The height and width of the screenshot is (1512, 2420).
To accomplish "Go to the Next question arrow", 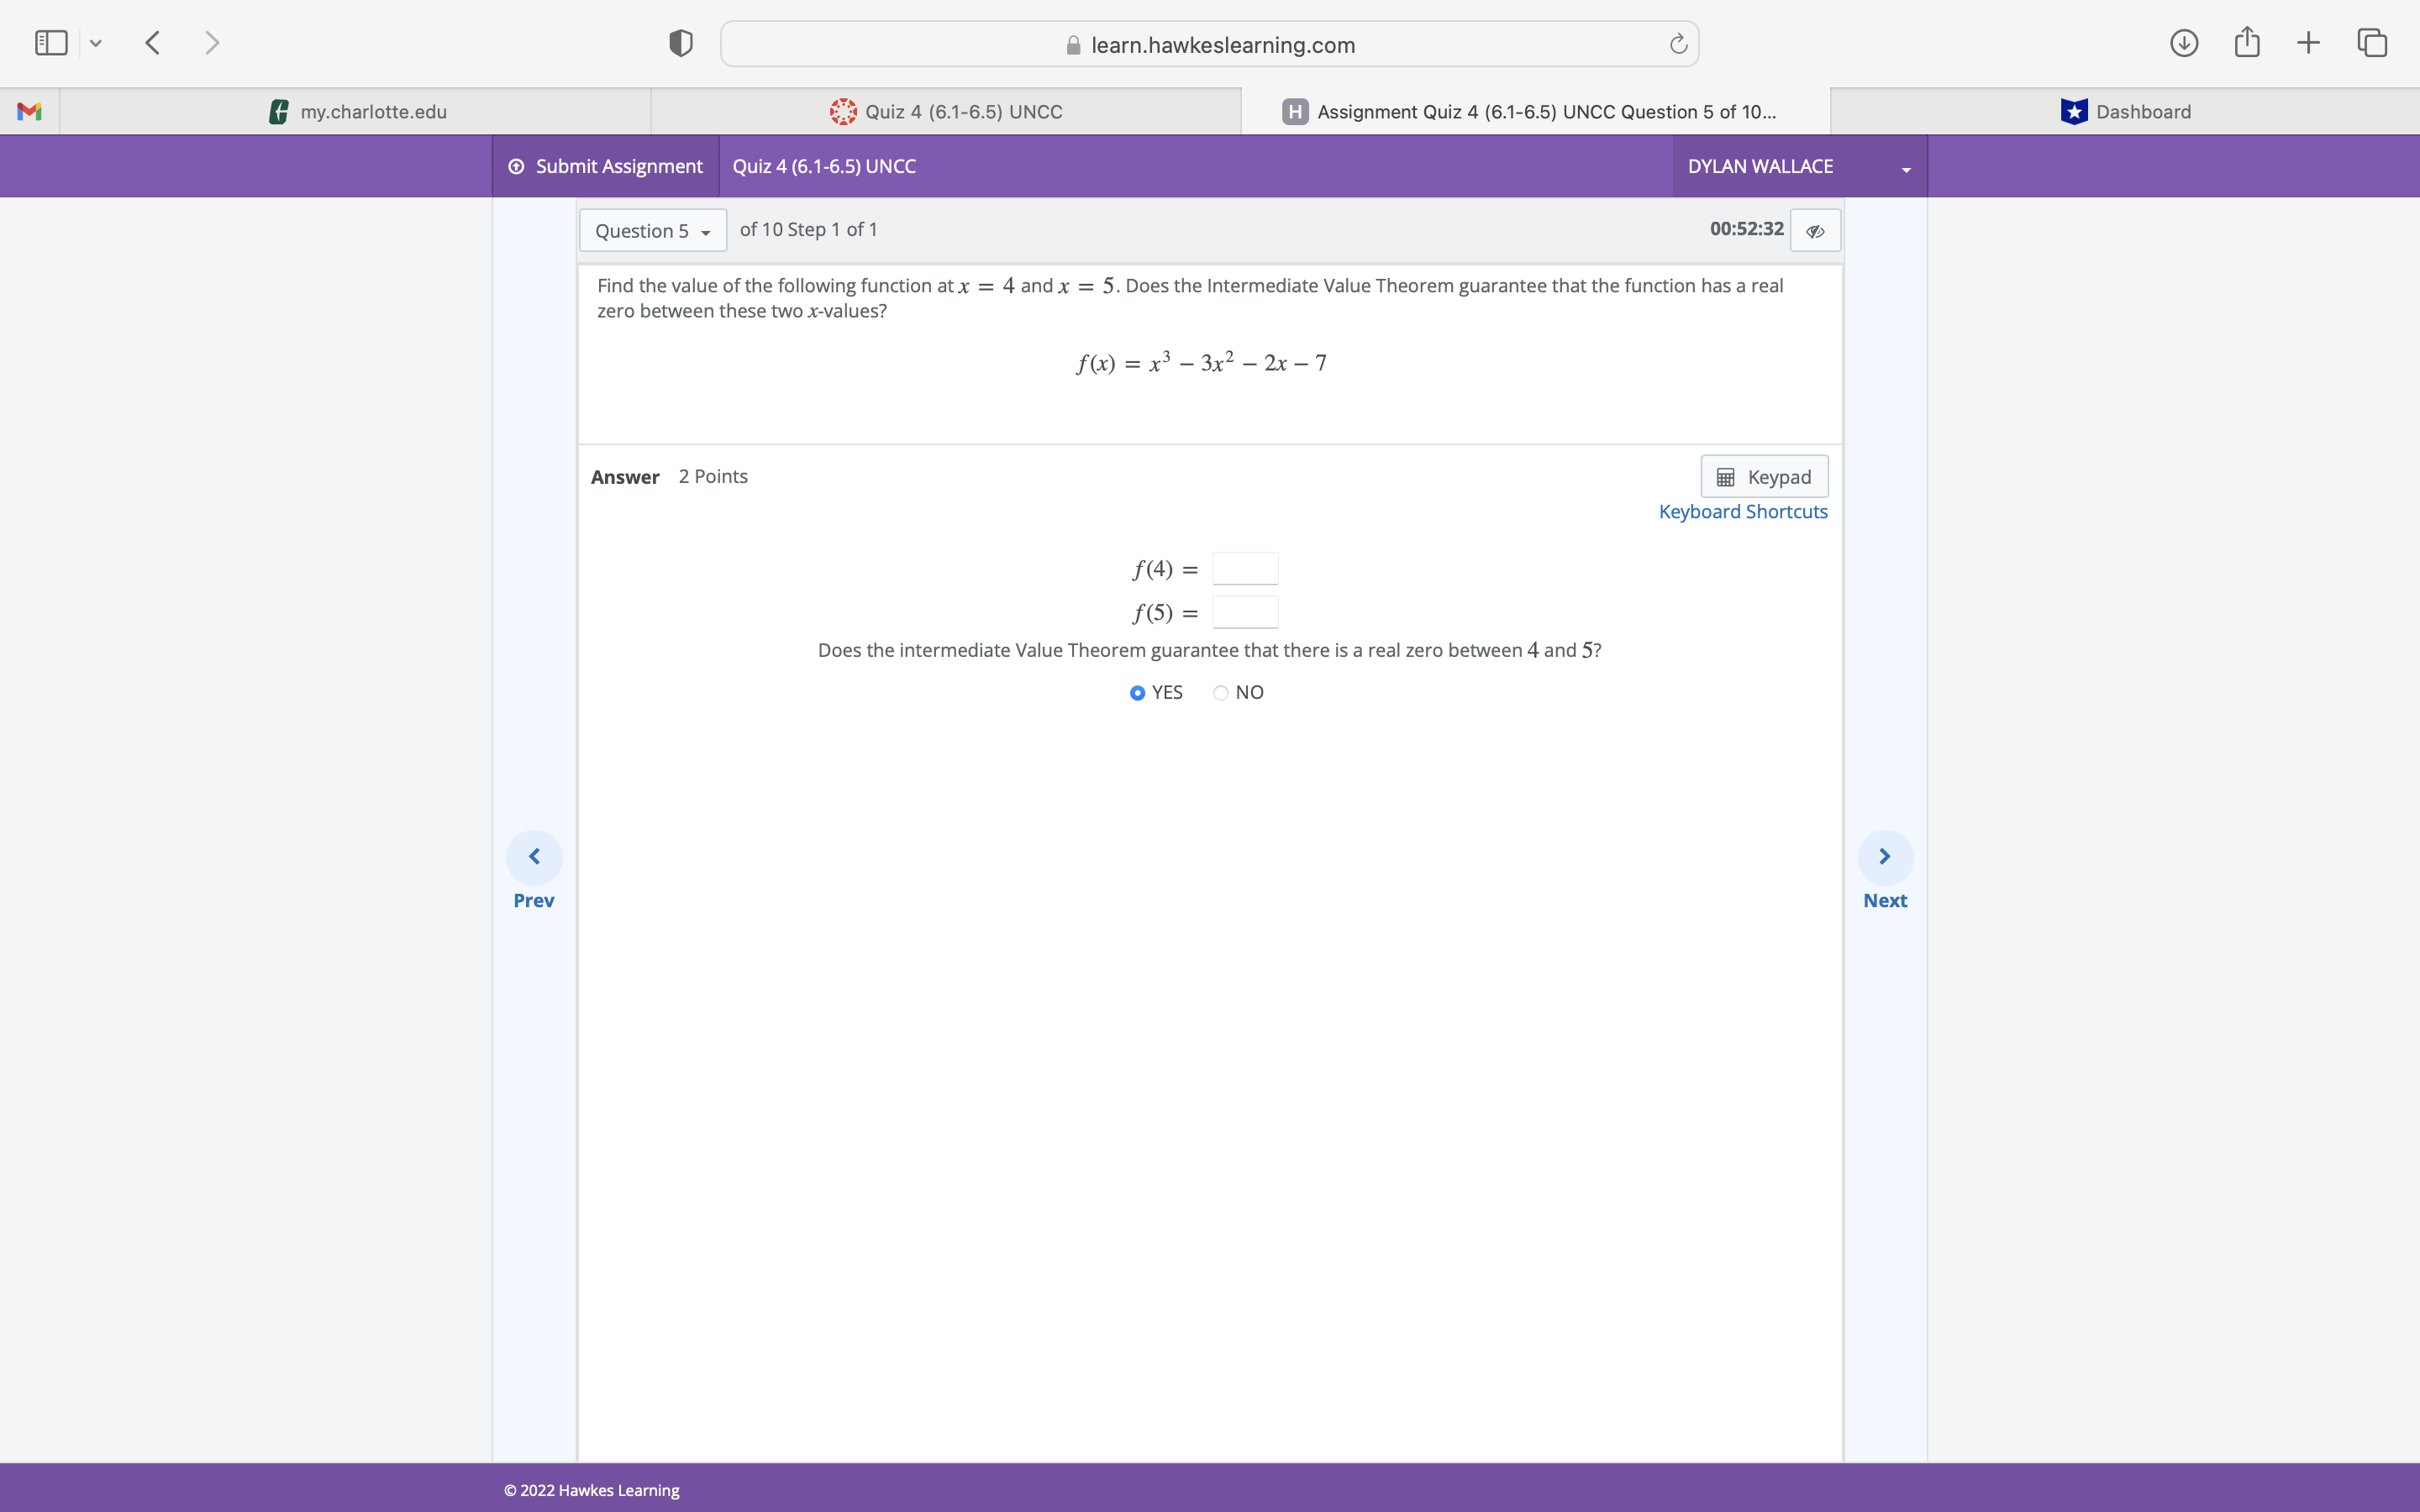I will point(1884,857).
